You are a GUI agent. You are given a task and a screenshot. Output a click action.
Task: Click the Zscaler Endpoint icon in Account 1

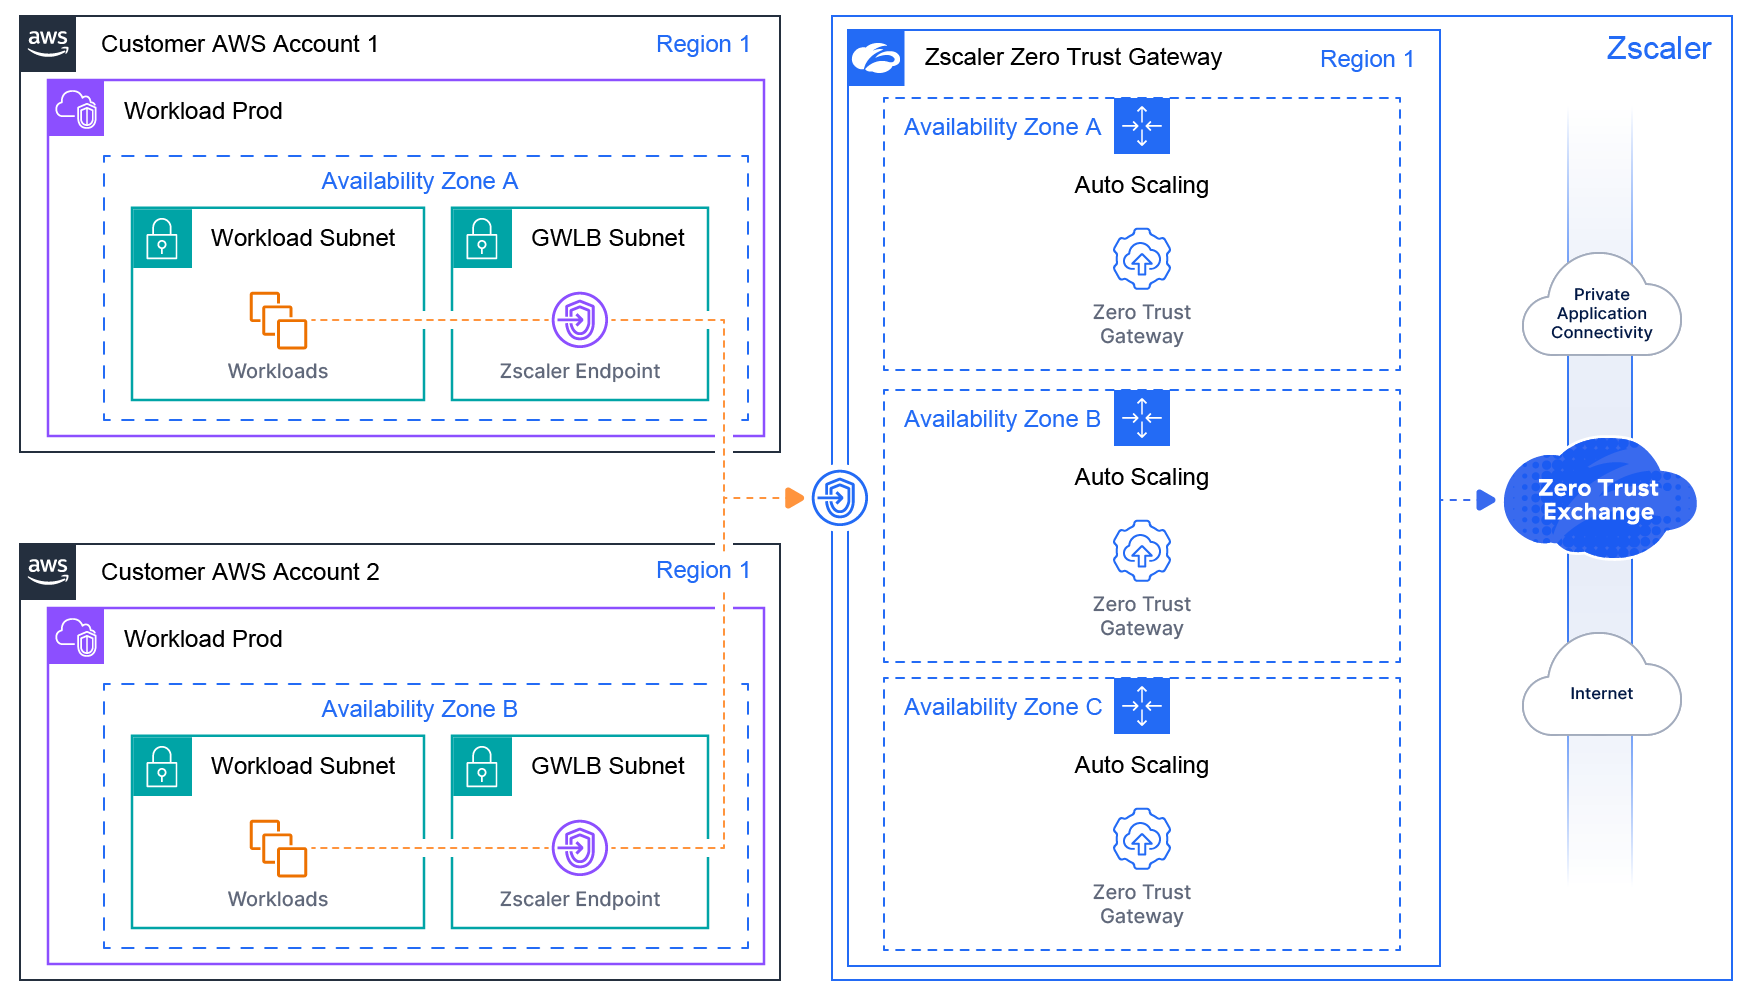click(x=580, y=320)
